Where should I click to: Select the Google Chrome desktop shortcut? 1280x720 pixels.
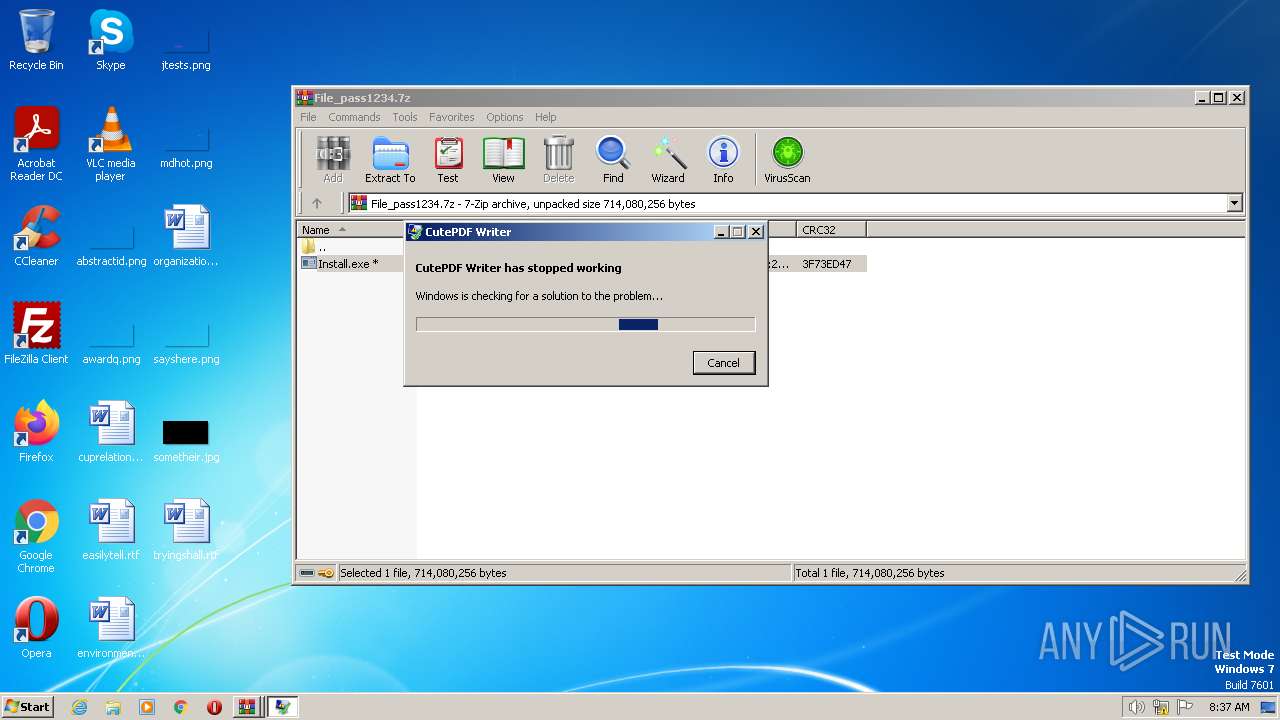pos(36,536)
